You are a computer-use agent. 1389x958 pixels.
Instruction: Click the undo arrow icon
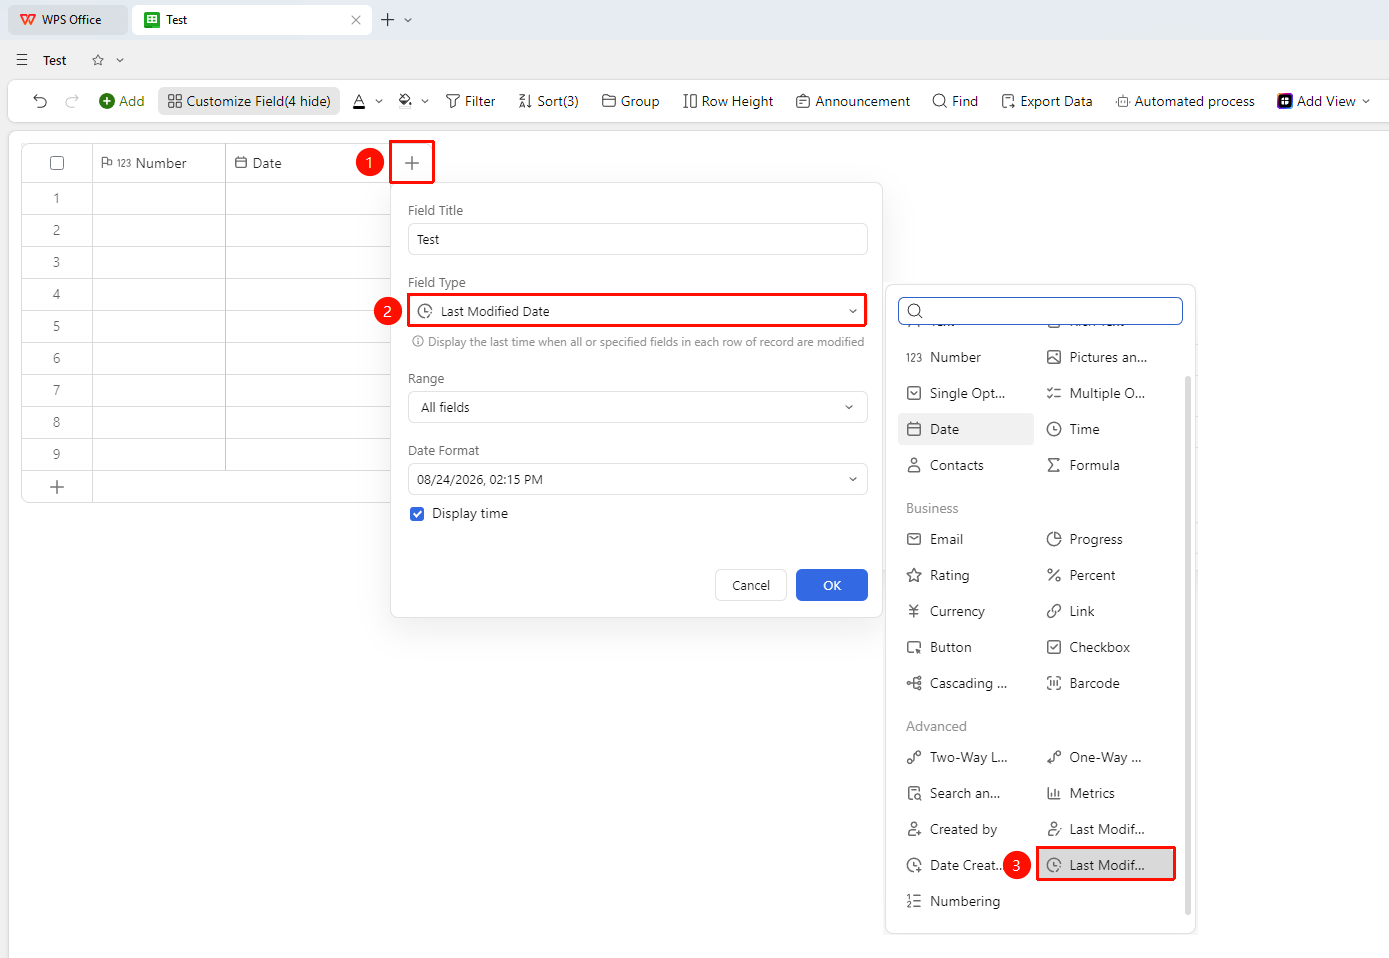pos(40,101)
